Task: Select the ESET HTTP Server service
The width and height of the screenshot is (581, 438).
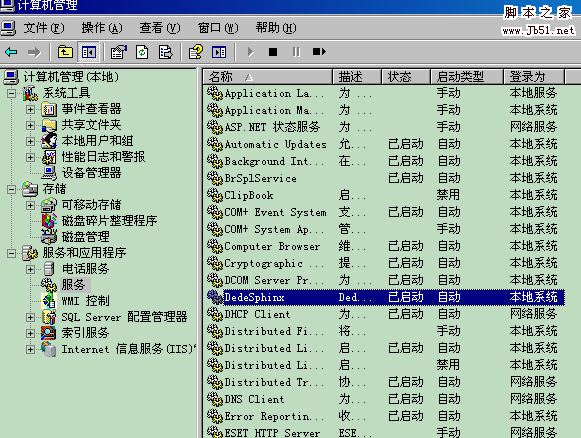Action: coord(385,432)
